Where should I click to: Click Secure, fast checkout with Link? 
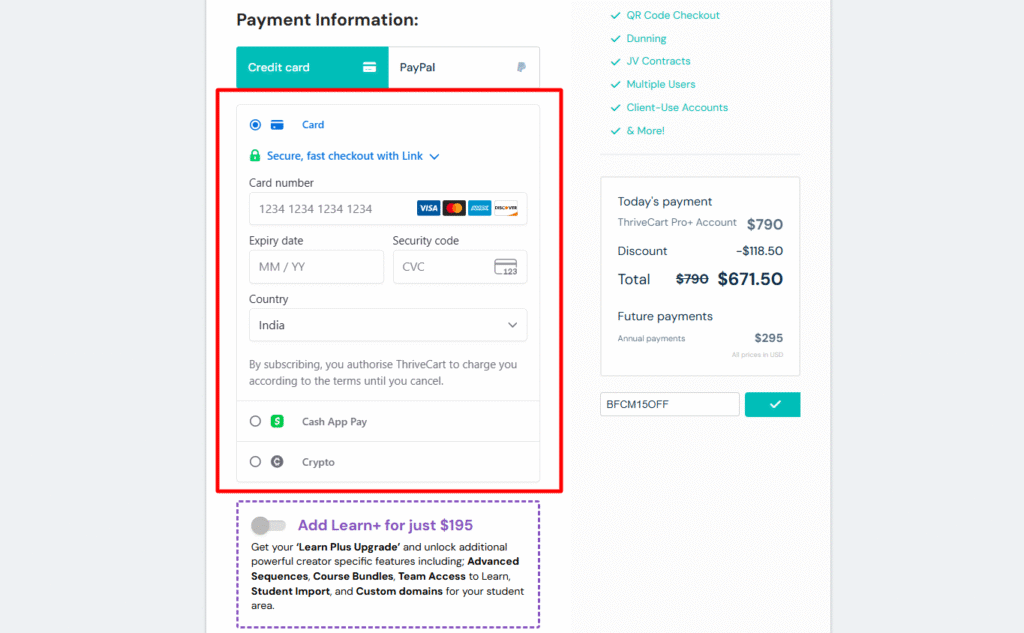(344, 156)
